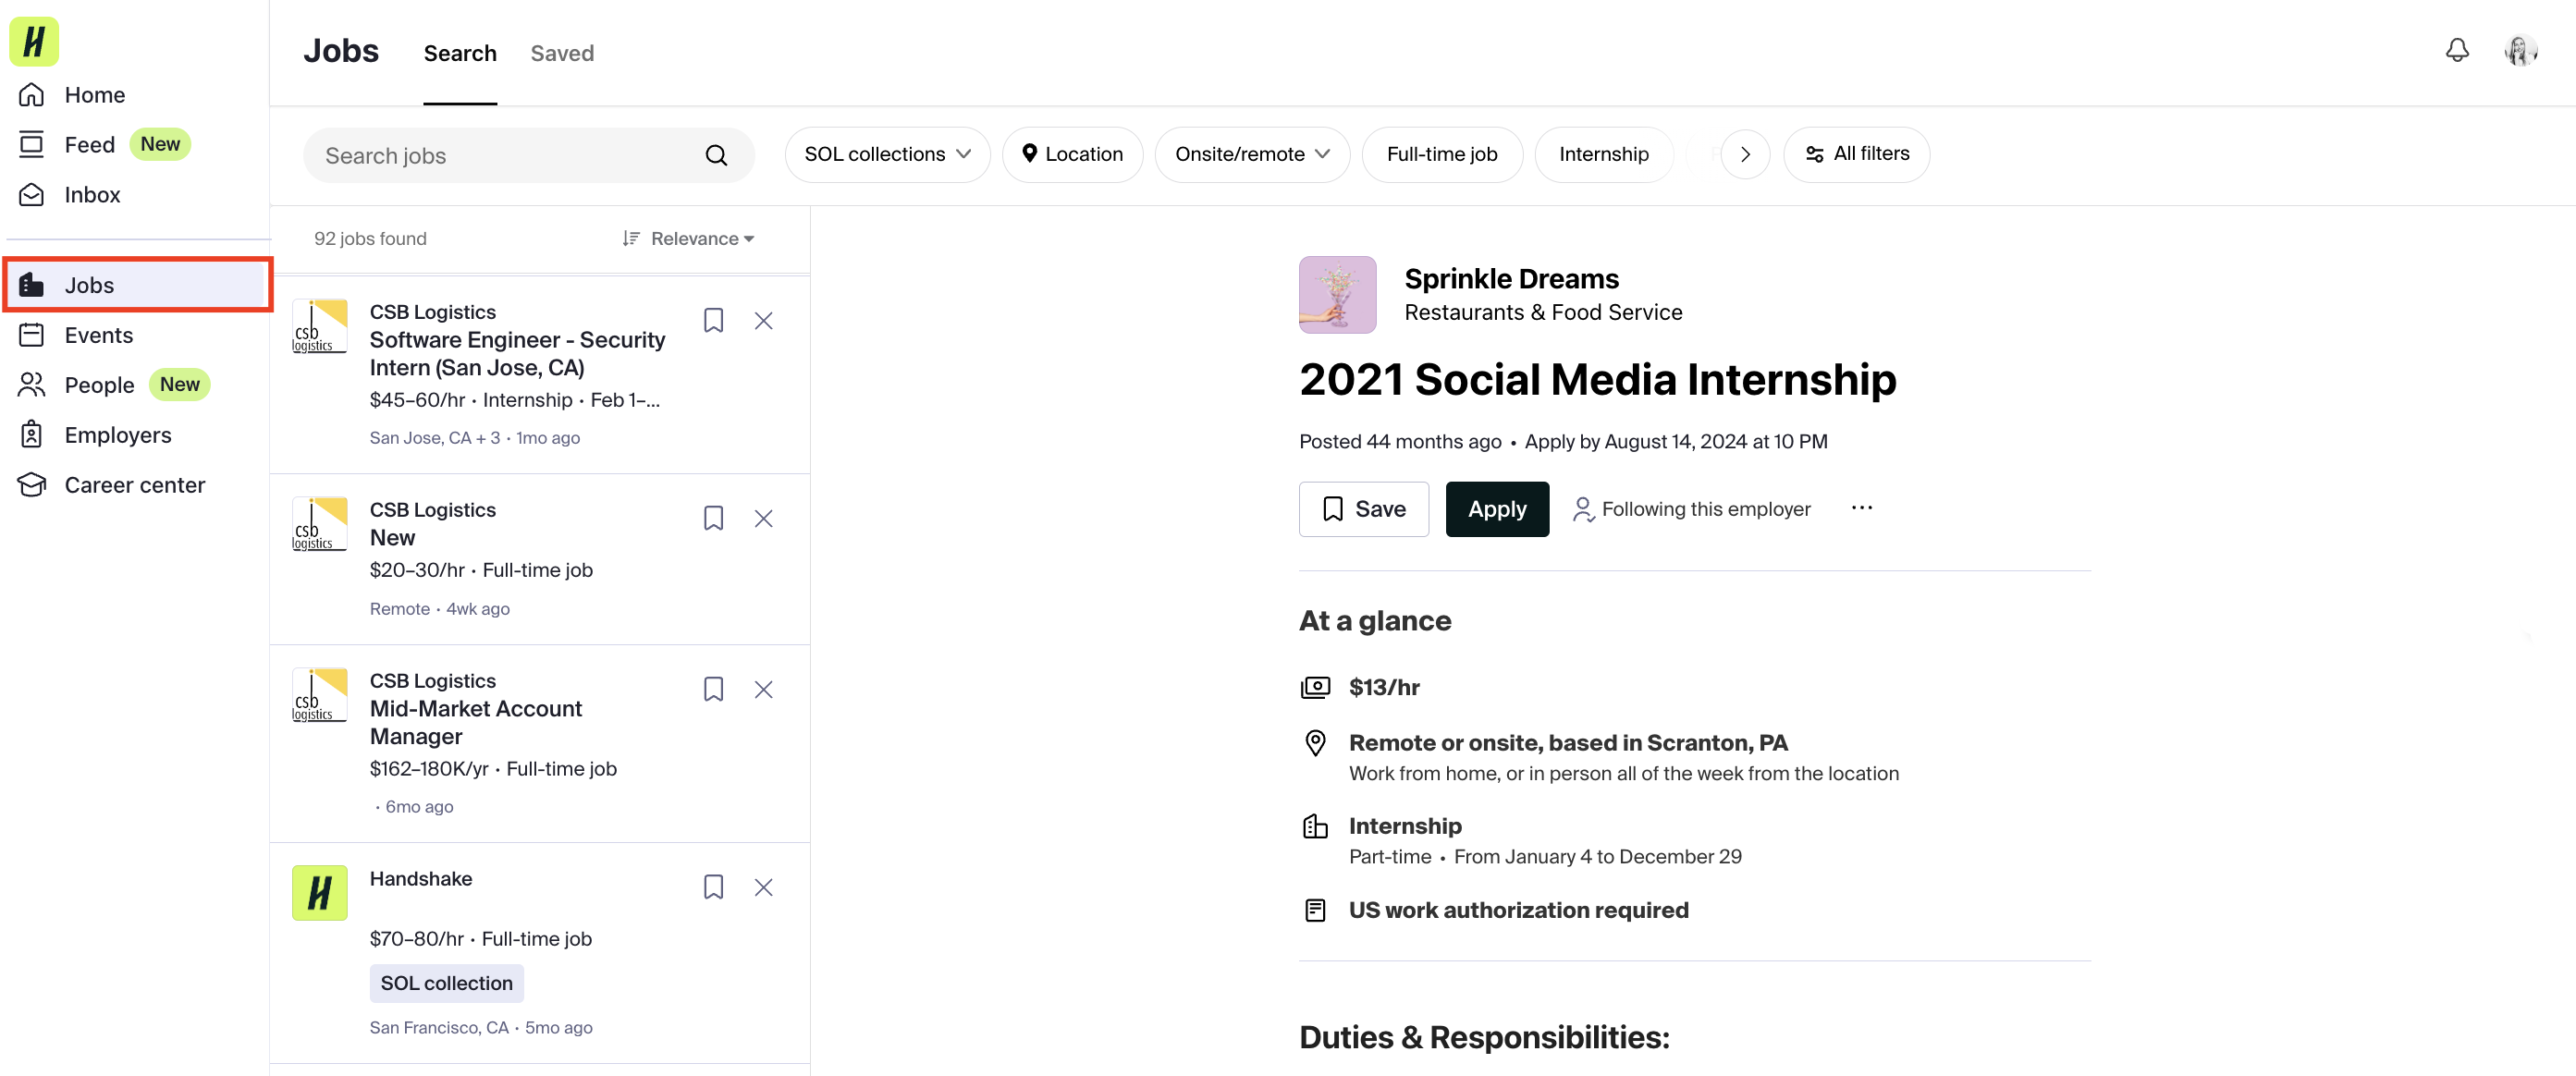Click the Handshake job logo thumbnail
The height and width of the screenshot is (1076, 2576).
pos(319,893)
